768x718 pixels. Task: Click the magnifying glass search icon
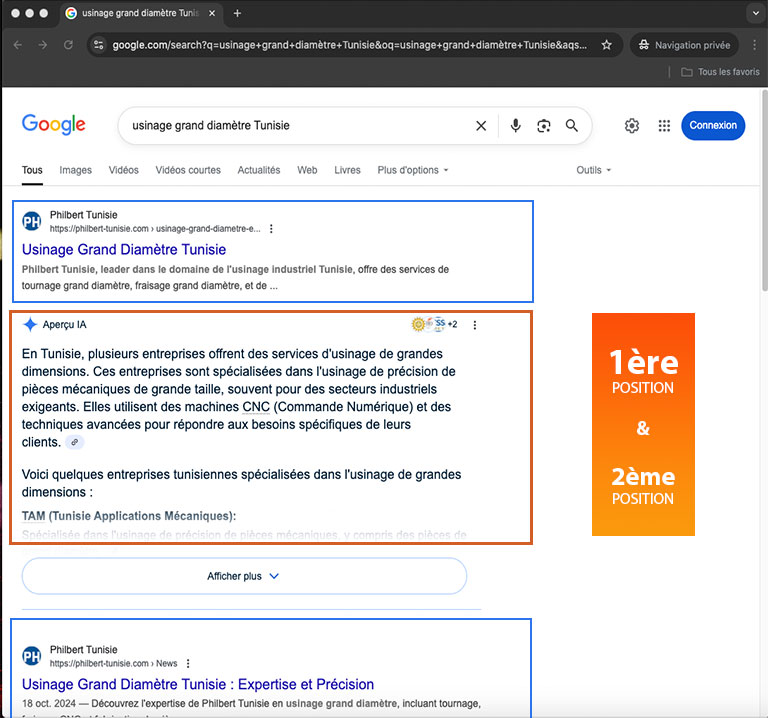[x=572, y=126]
